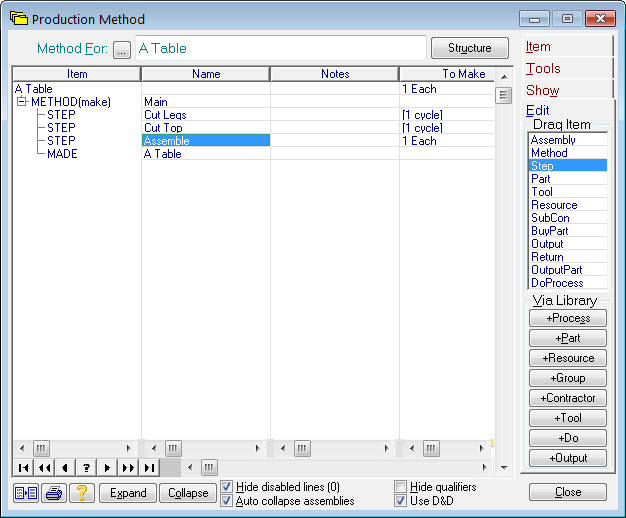Select OutputPart in Drag Item list

coord(568,270)
